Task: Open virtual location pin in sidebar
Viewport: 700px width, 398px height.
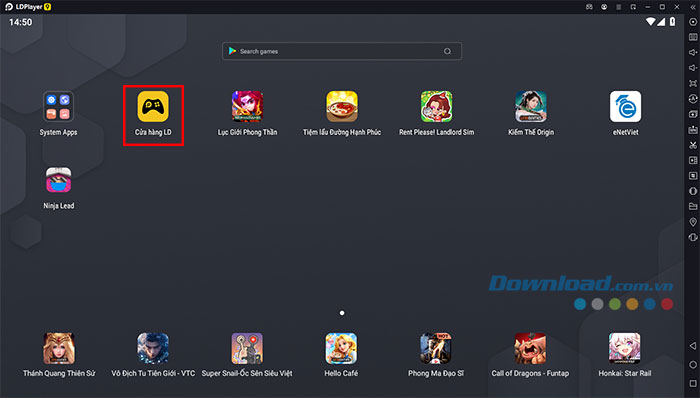Action: [693, 222]
